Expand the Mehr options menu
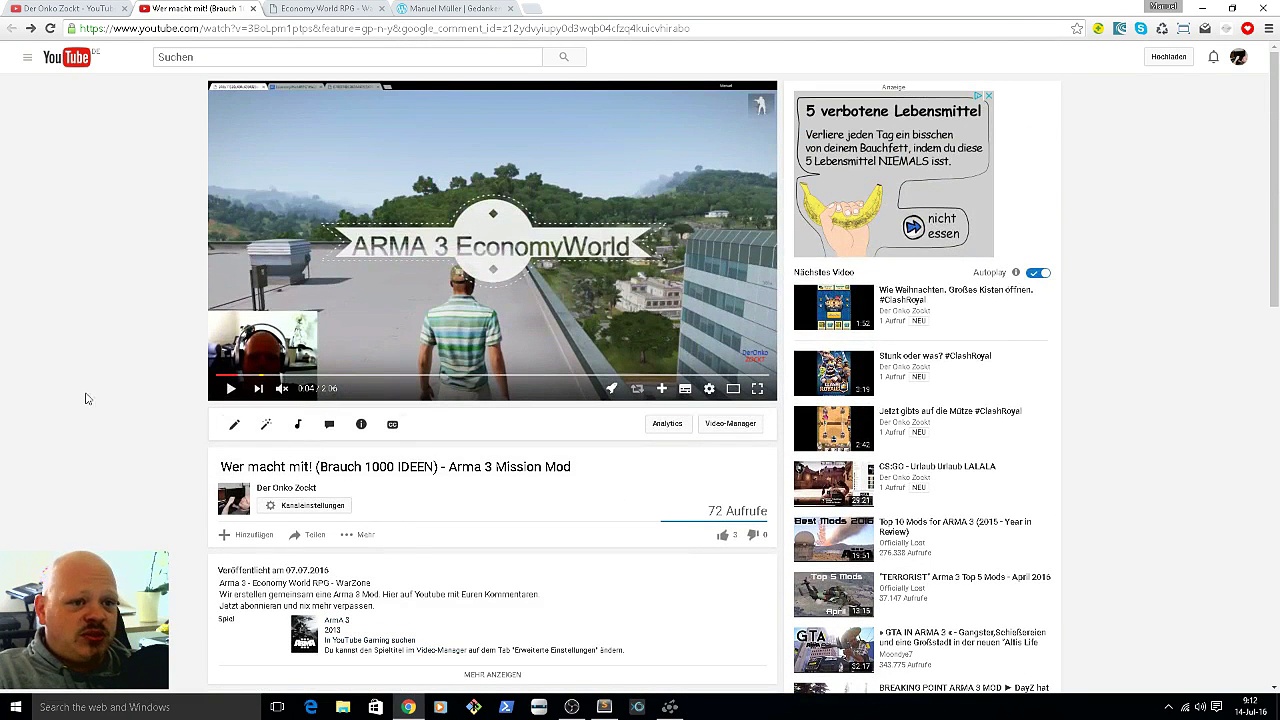This screenshot has height=720, width=1280. pyautogui.click(x=357, y=535)
